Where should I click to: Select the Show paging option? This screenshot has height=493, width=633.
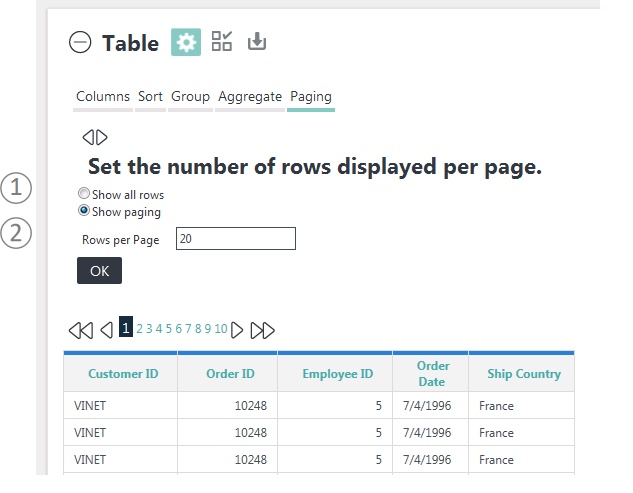tap(84, 210)
